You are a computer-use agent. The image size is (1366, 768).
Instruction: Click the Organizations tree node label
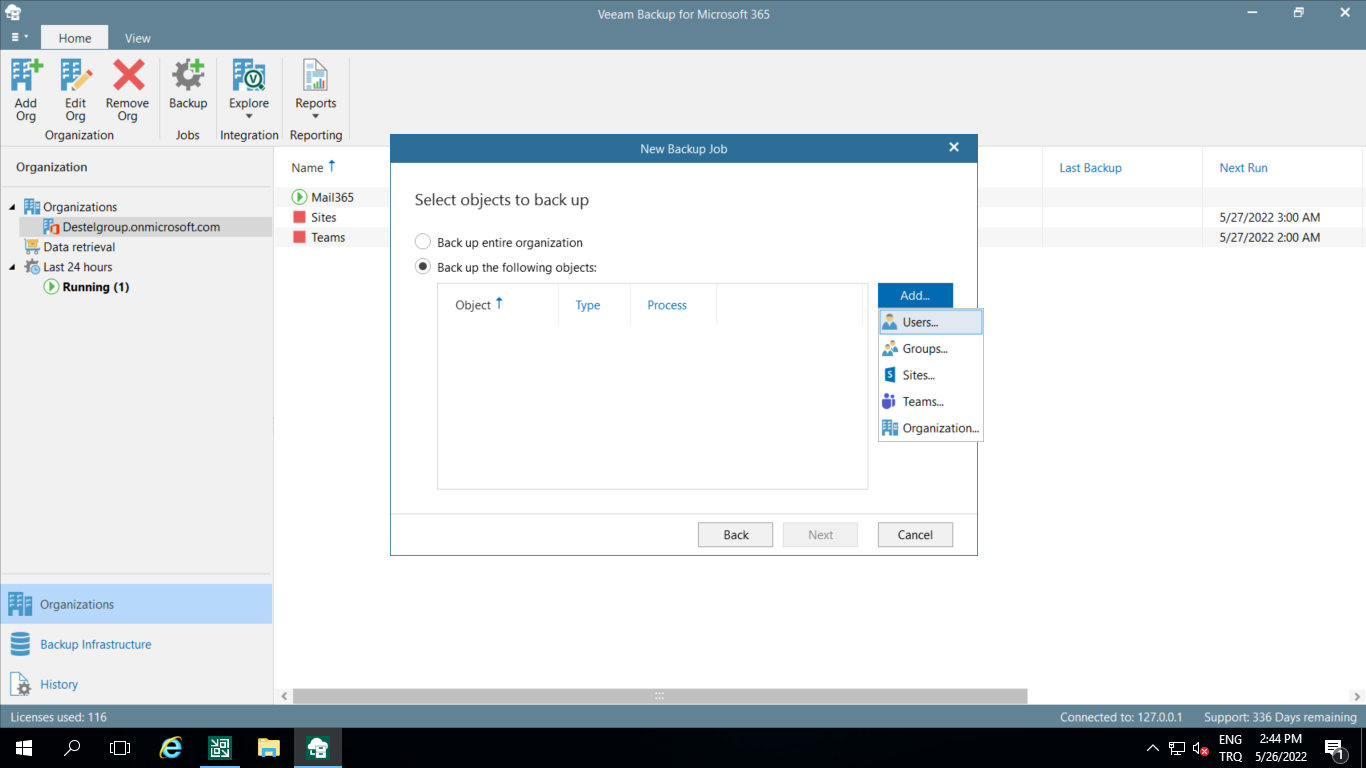coord(80,207)
